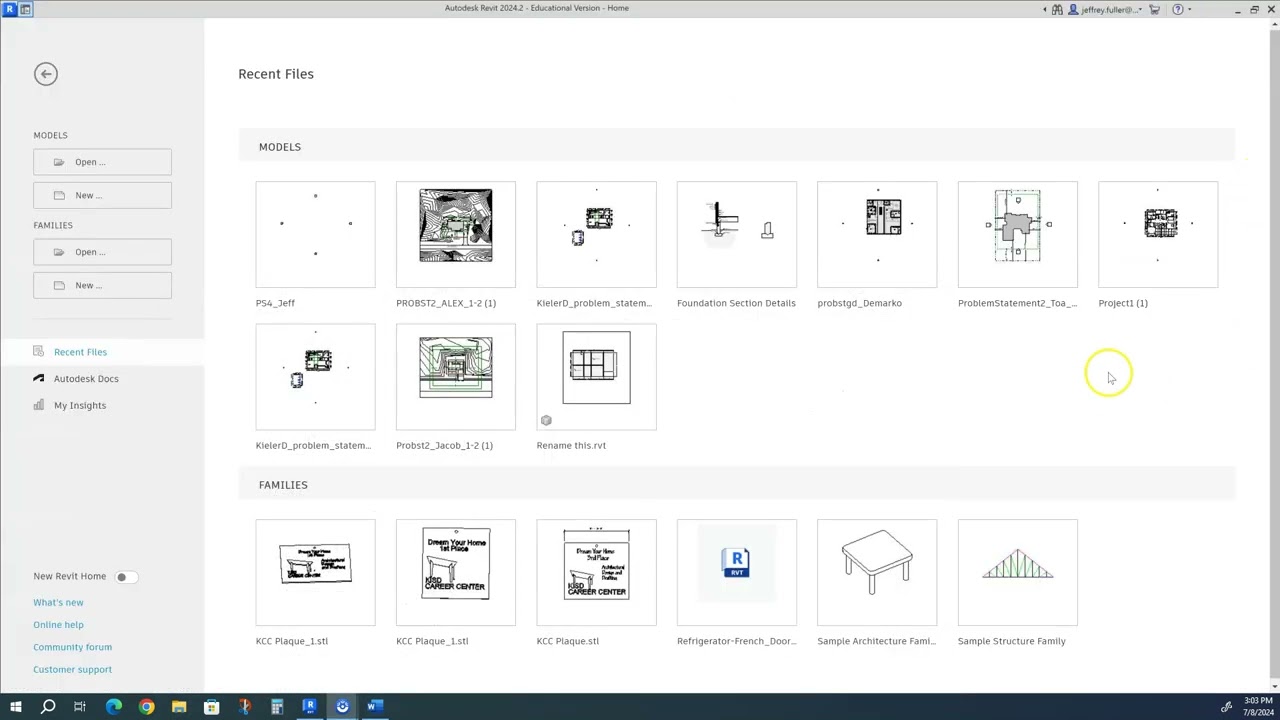Viewport: 1280px width, 720px height.
Task: Click the binoculars search icon in title bar
Action: click(x=1058, y=9)
